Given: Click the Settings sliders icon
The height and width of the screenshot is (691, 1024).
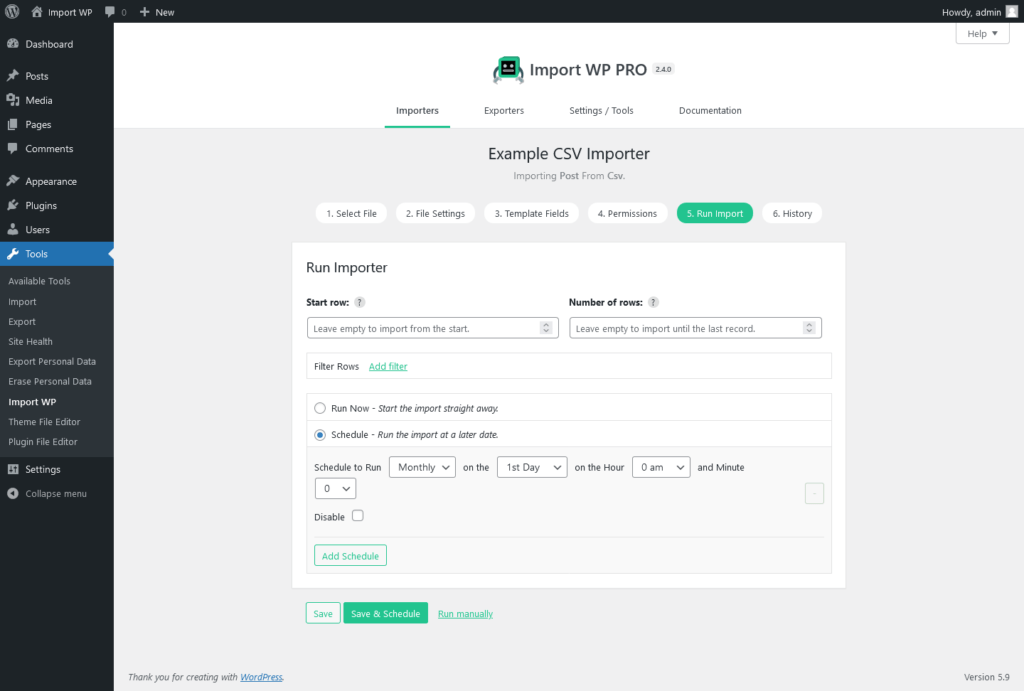Looking at the screenshot, I should point(13,469).
